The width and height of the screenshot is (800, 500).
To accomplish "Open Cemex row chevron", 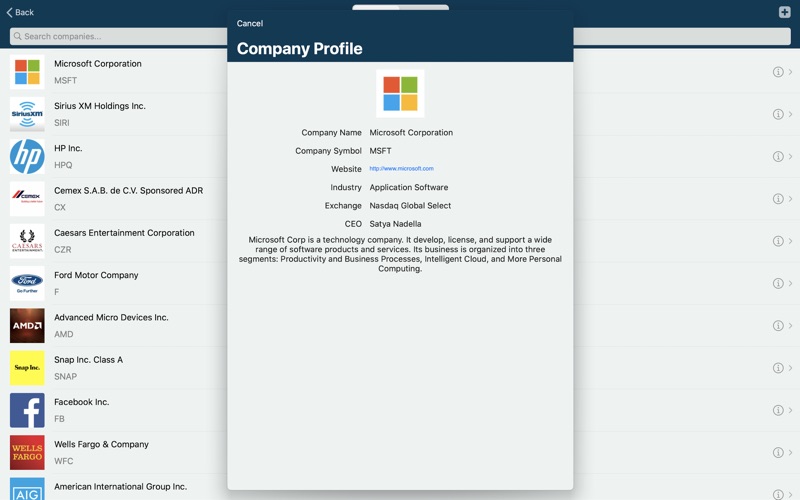I will (x=790, y=199).
